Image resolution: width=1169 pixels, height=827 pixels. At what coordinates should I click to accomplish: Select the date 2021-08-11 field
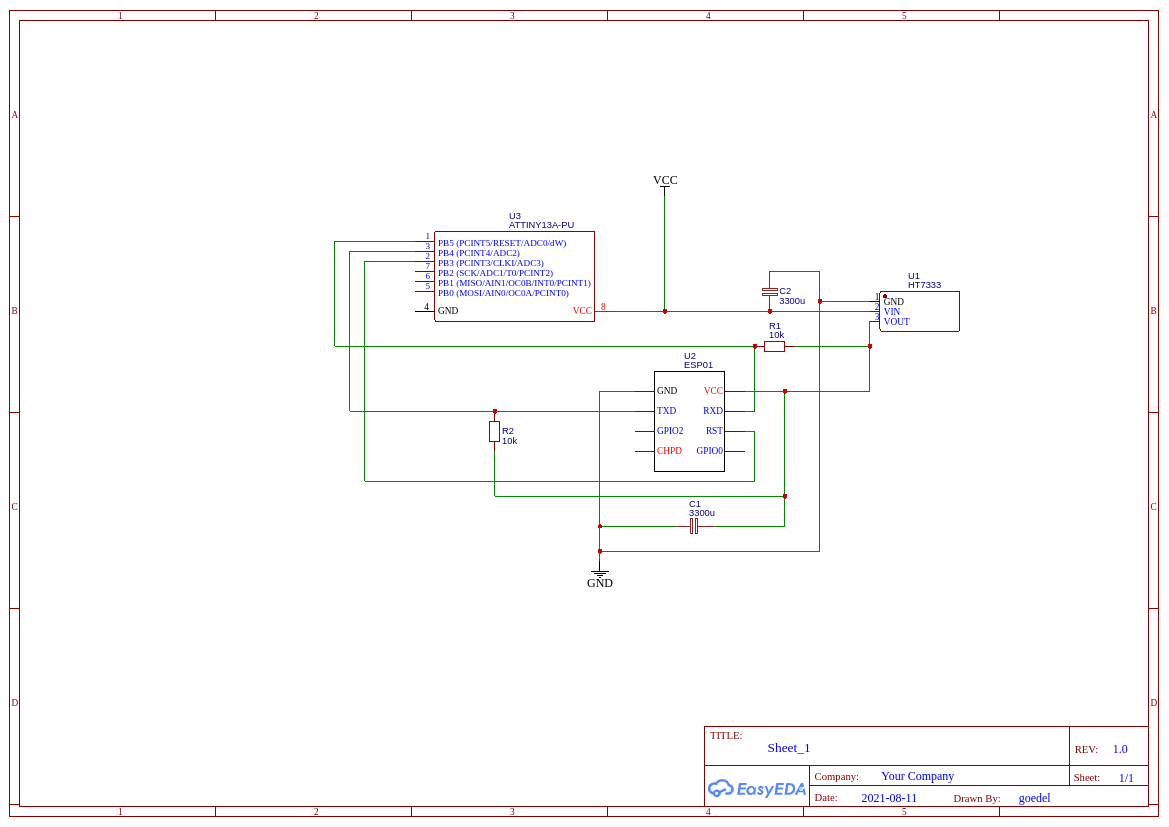[889, 798]
